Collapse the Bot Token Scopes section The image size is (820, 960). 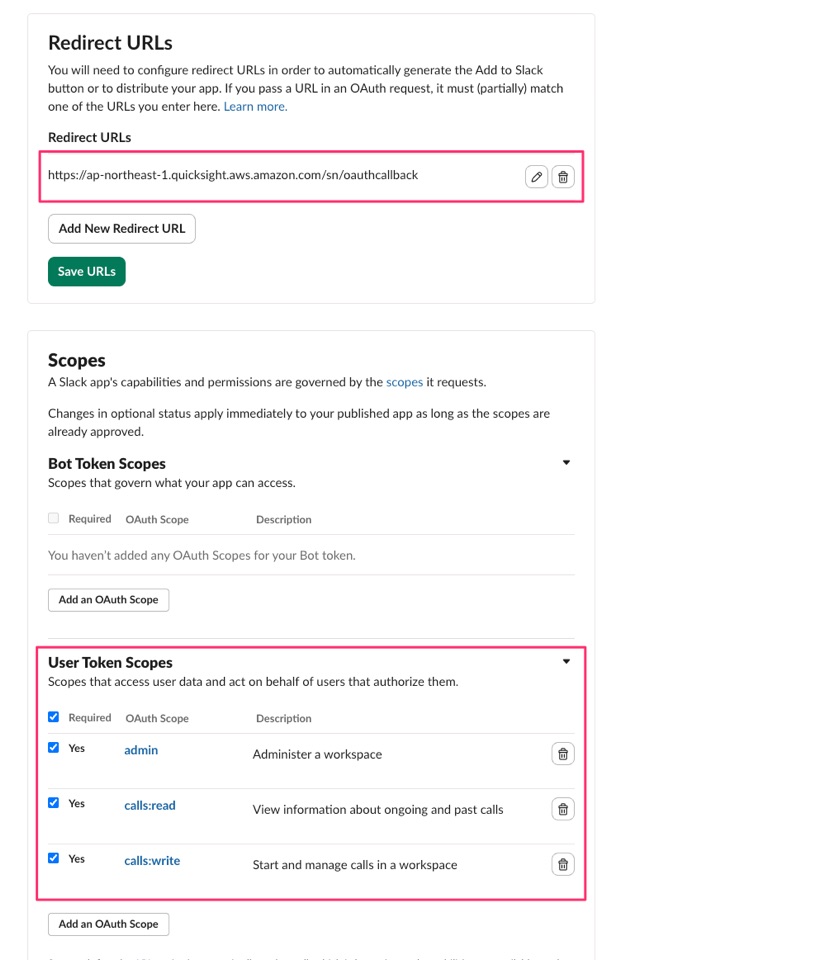click(566, 462)
